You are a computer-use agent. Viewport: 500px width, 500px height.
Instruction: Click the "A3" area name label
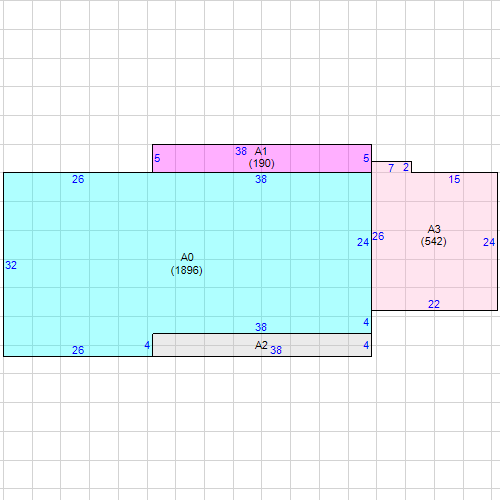tap(434, 229)
